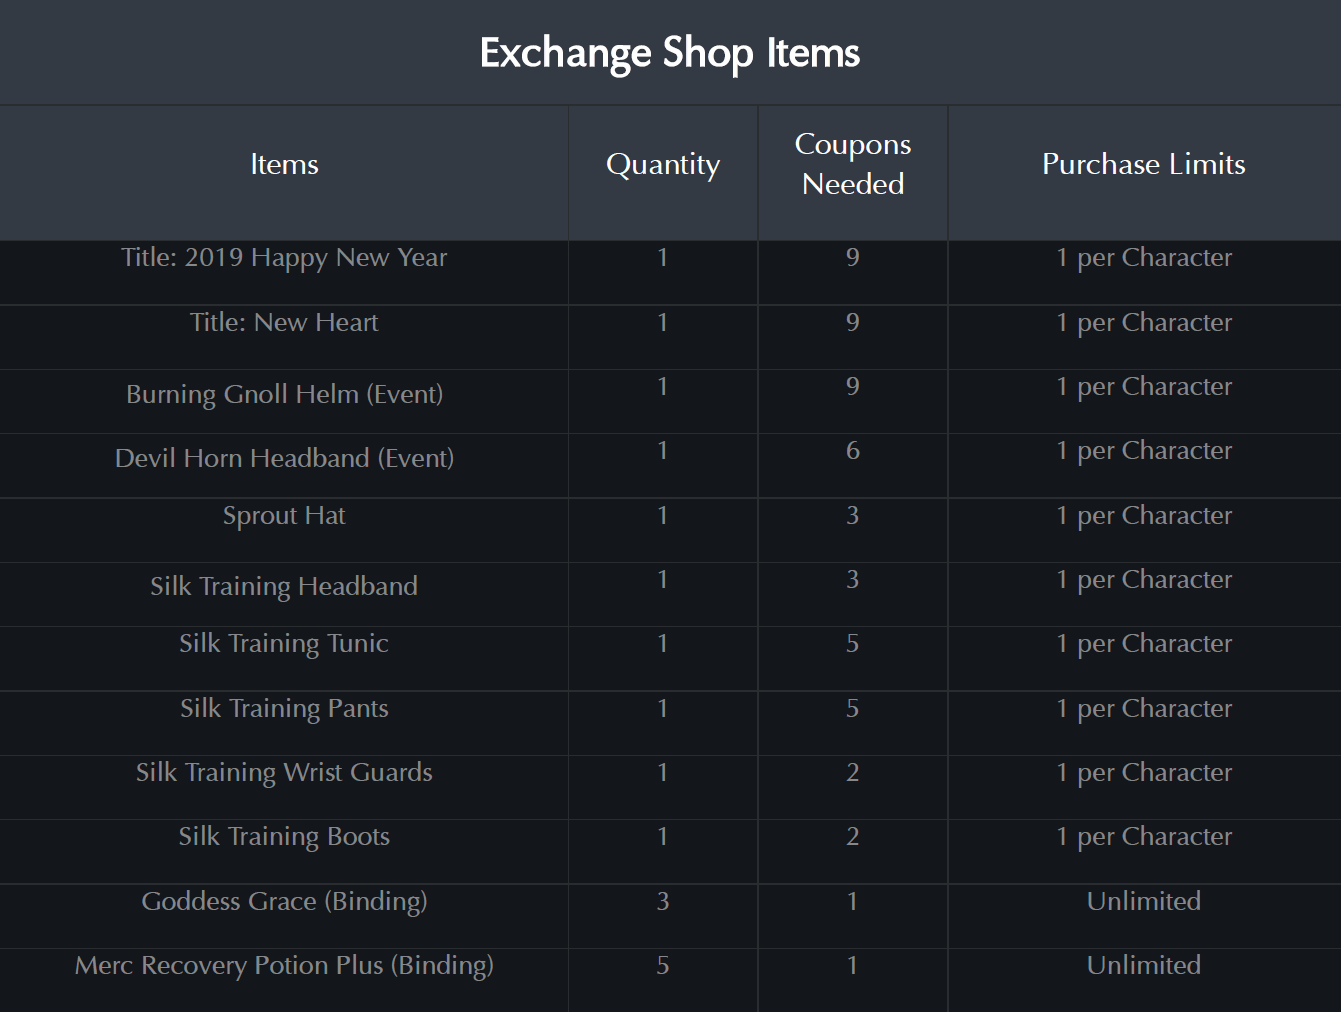Click quantity 3 in Goddess Grace row

tap(663, 901)
